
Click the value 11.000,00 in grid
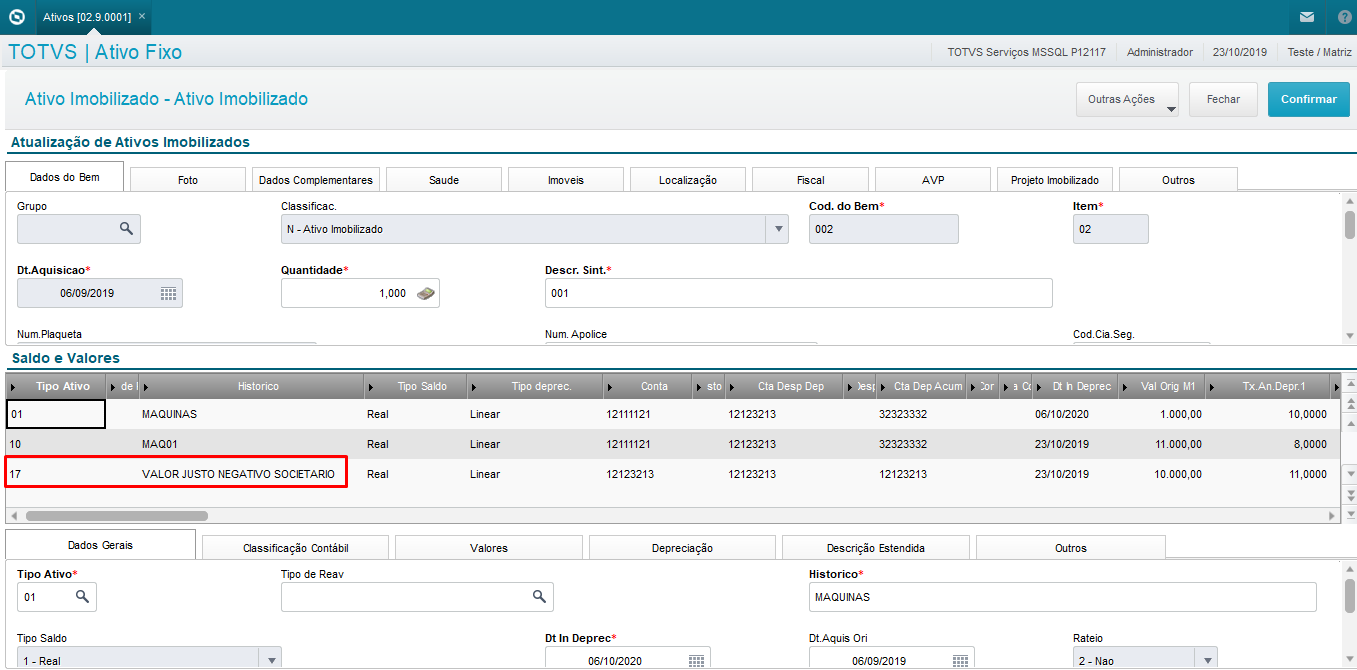coord(1177,444)
